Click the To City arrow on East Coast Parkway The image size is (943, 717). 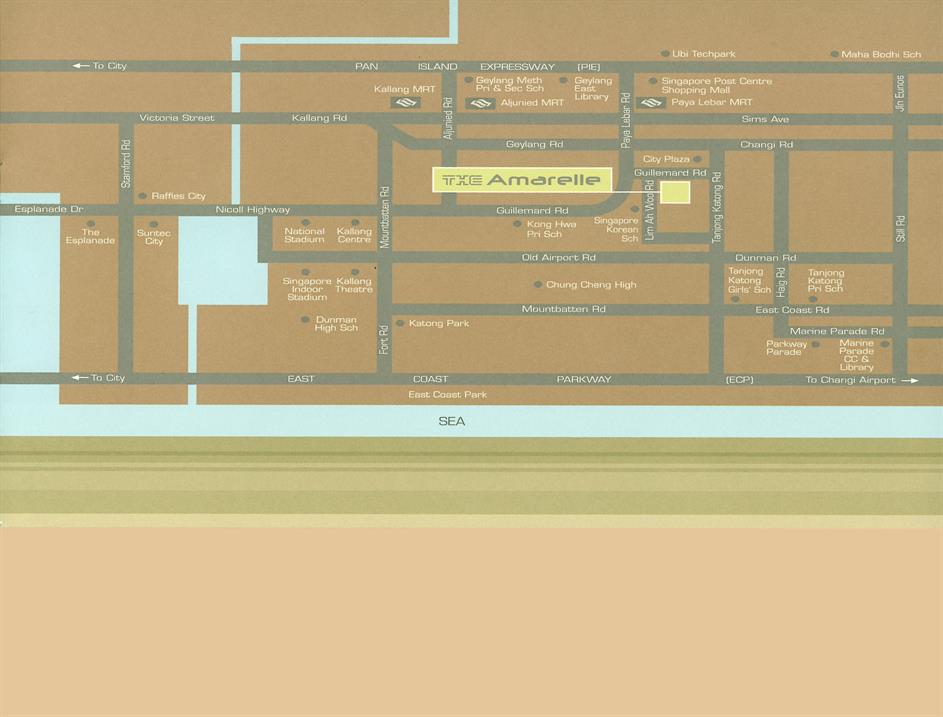pyautogui.click(x=79, y=378)
